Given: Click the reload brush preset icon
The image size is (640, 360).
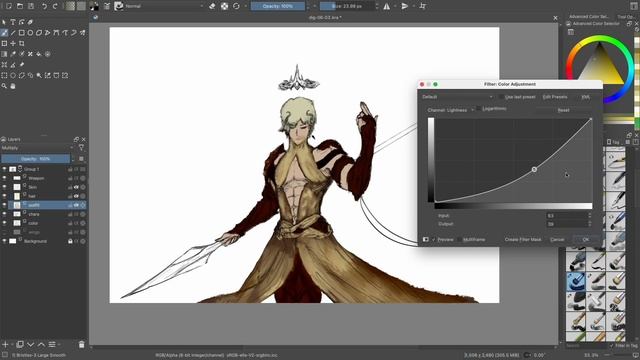Looking at the screenshot, I should [236, 6].
